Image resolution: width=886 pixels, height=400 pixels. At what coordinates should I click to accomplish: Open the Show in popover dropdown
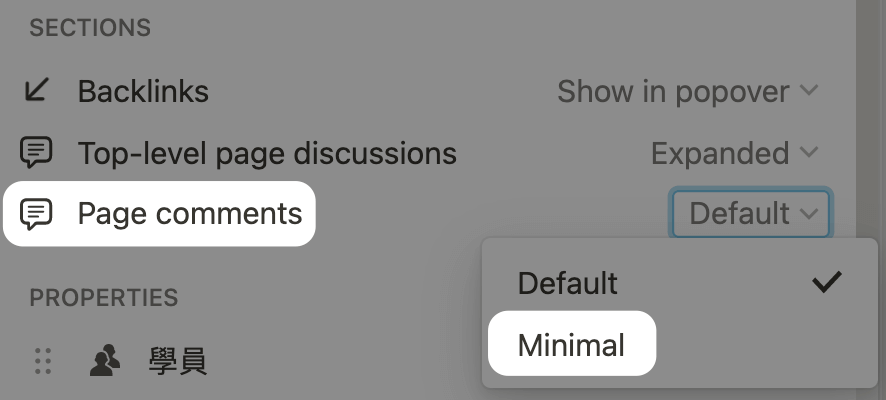coord(688,92)
